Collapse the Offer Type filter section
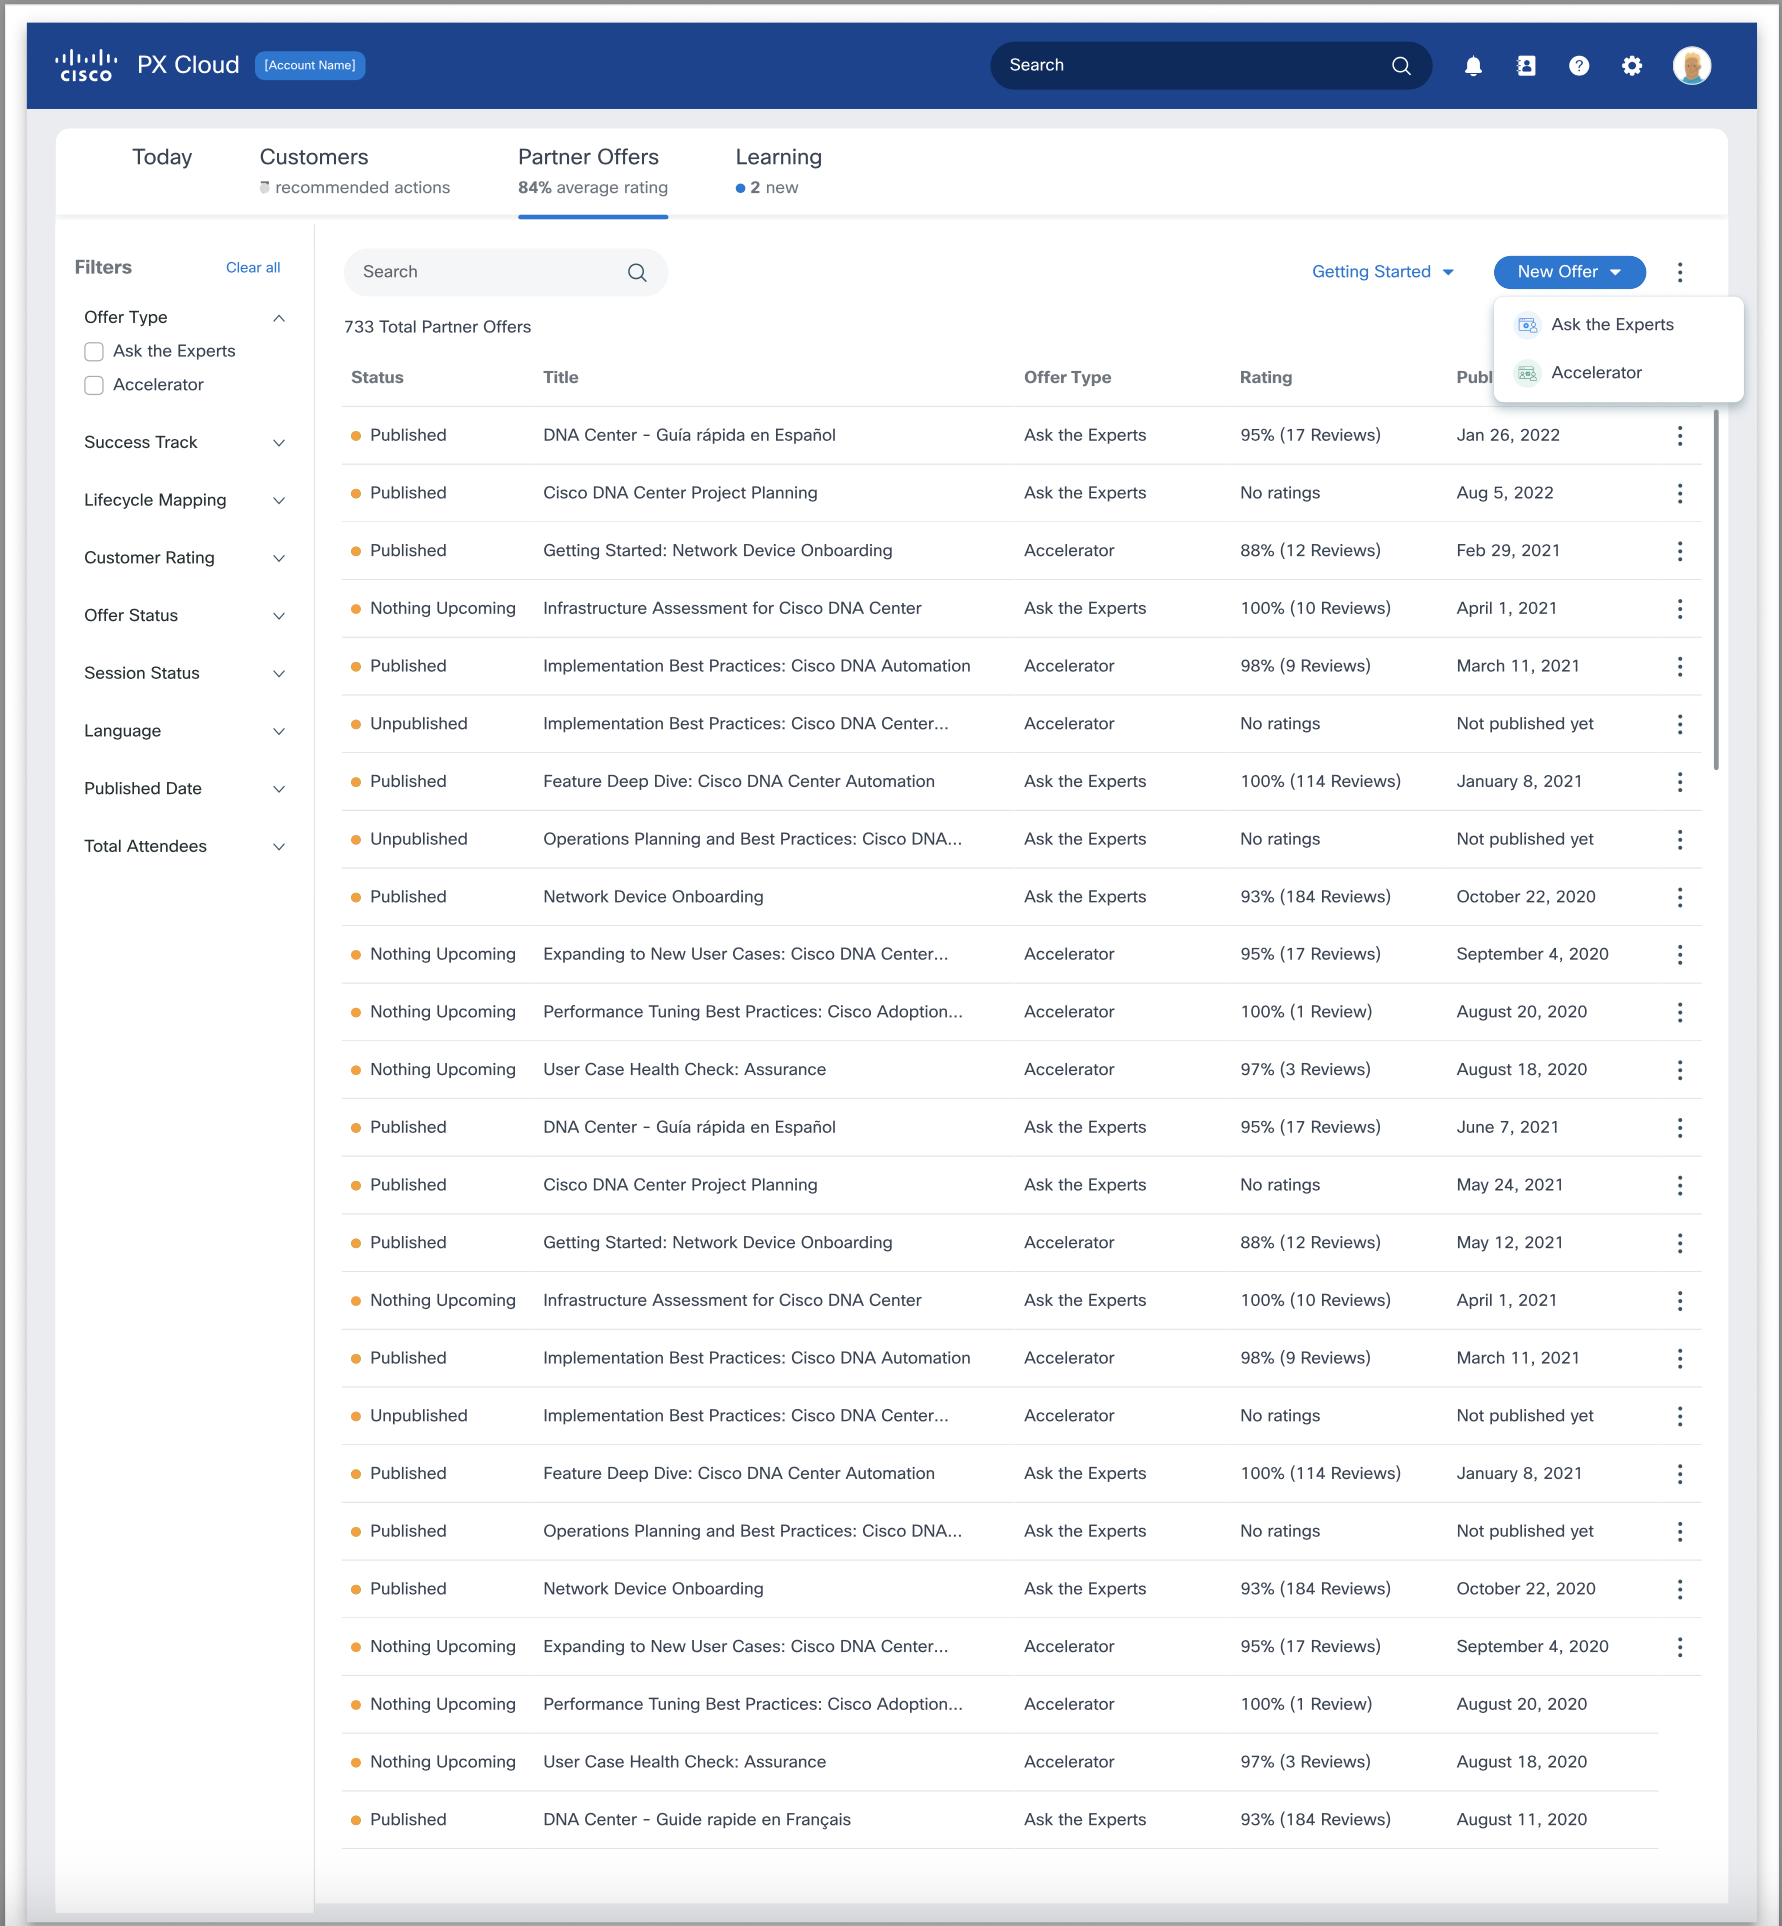 coord(279,318)
